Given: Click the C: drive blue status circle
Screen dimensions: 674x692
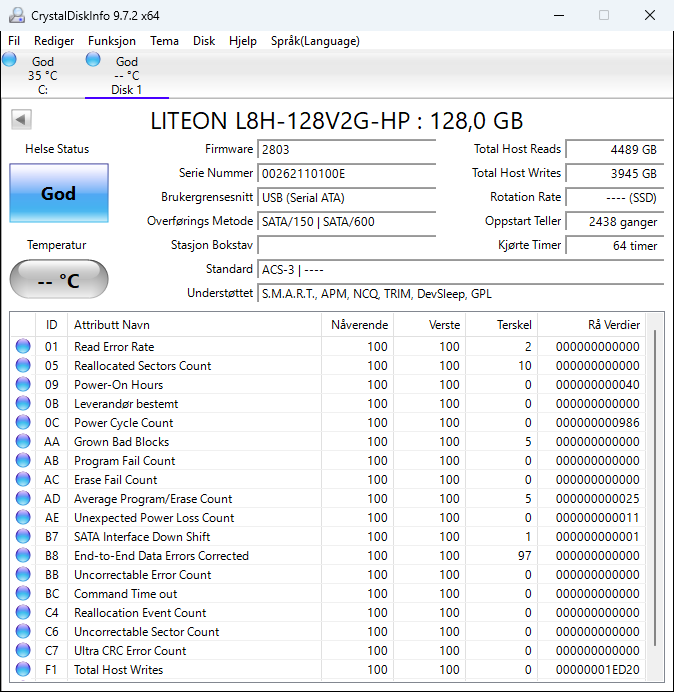Looking at the screenshot, I should point(9,59).
